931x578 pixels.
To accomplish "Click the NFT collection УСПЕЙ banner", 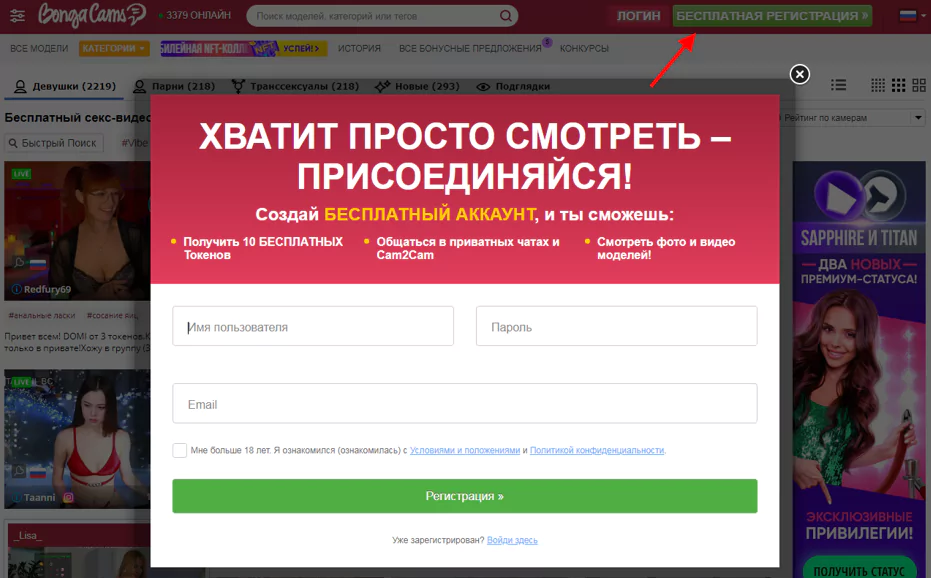I will tap(243, 48).
